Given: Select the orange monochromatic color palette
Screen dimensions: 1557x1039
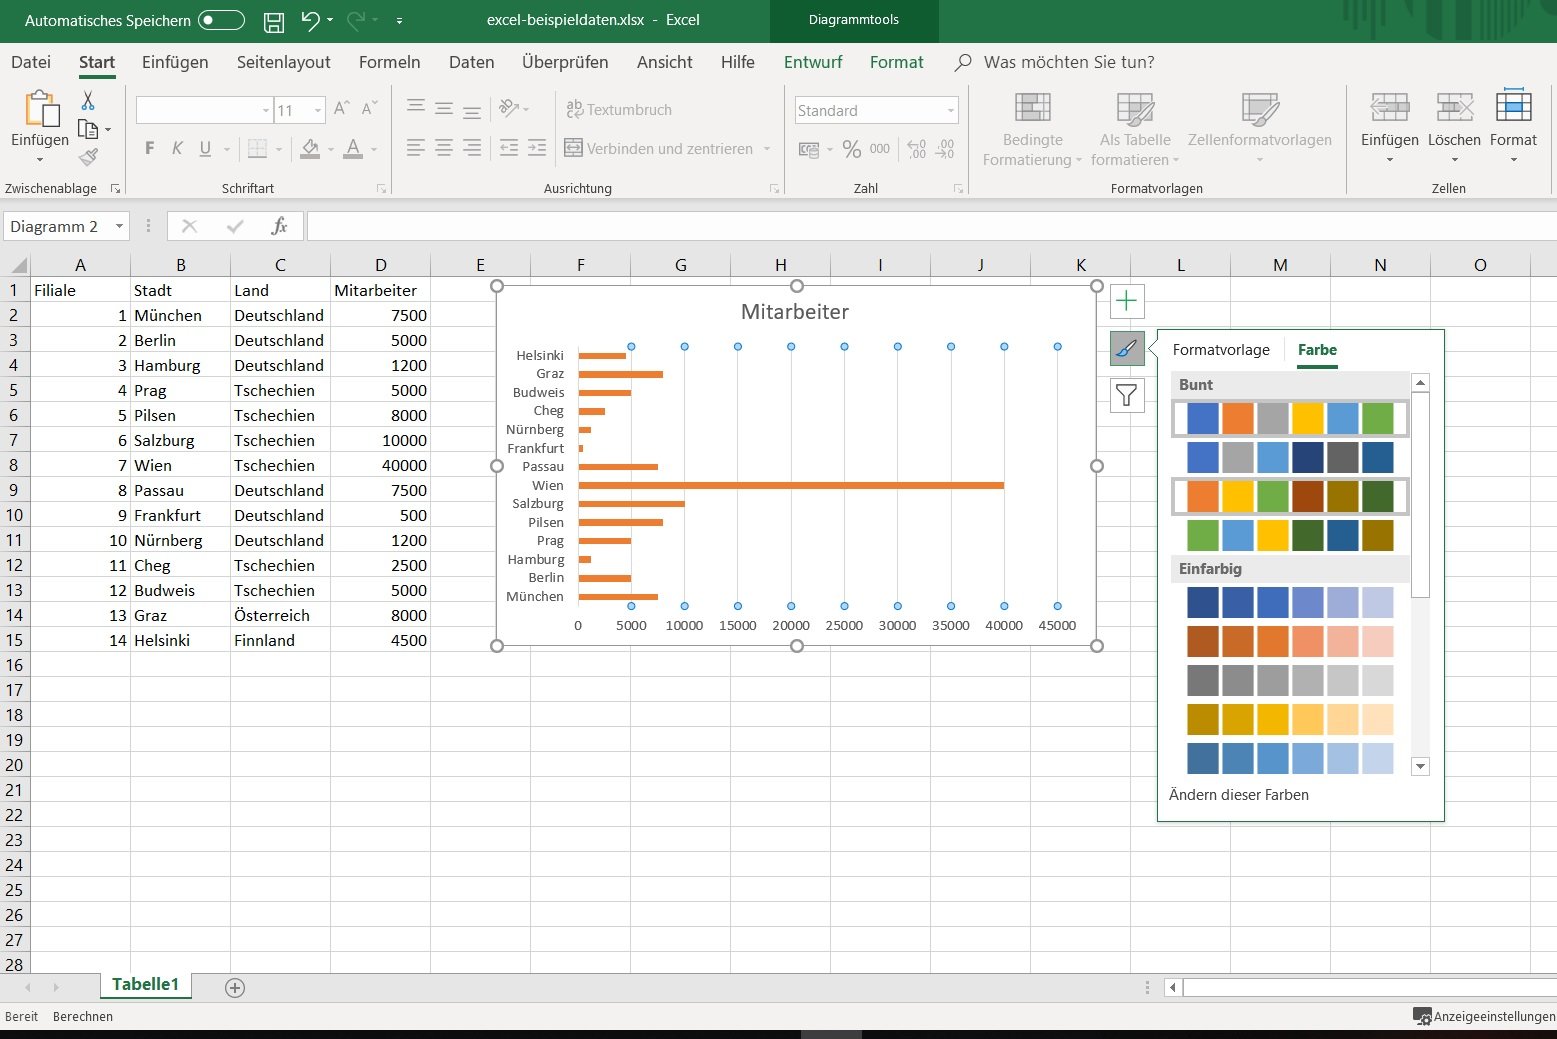Looking at the screenshot, I should (x=1290, y=641).
